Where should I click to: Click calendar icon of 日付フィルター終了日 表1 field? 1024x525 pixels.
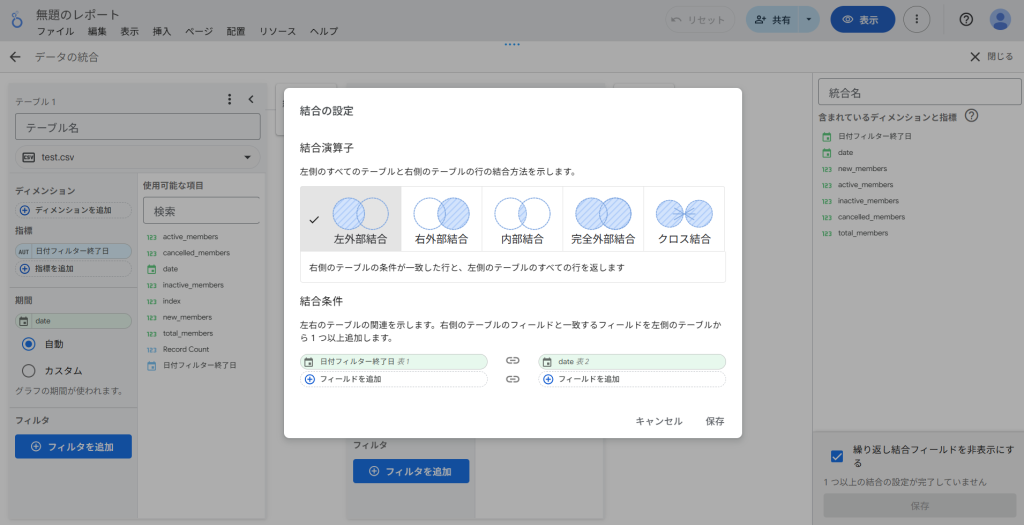point(309,362)
